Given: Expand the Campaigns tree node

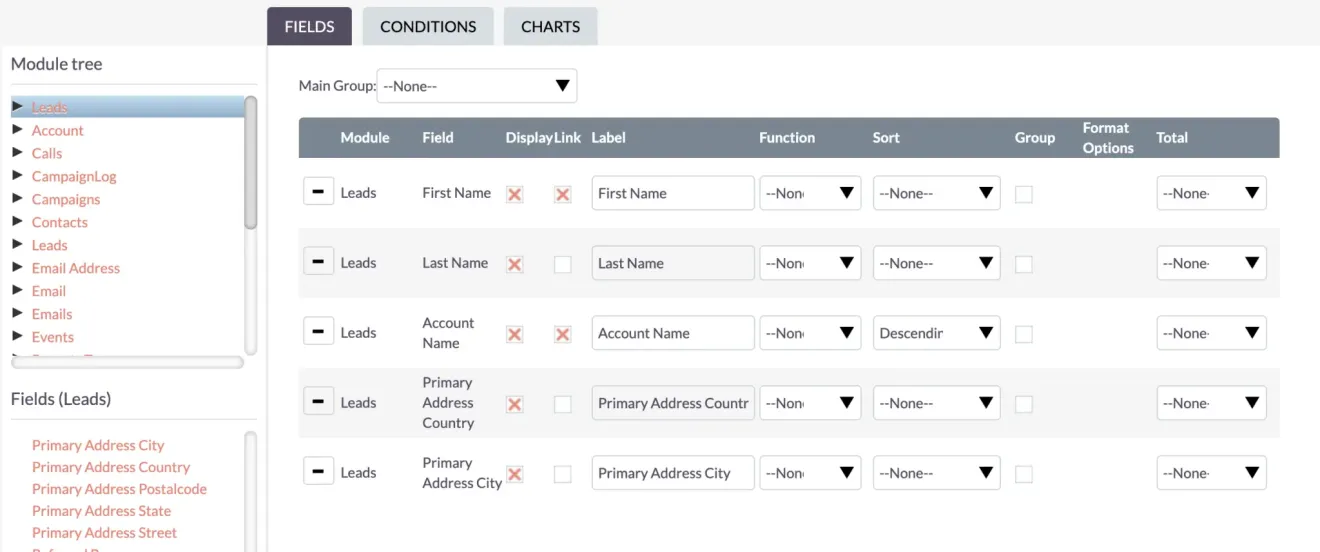Looking at the screenshot, I should point(18,199).
